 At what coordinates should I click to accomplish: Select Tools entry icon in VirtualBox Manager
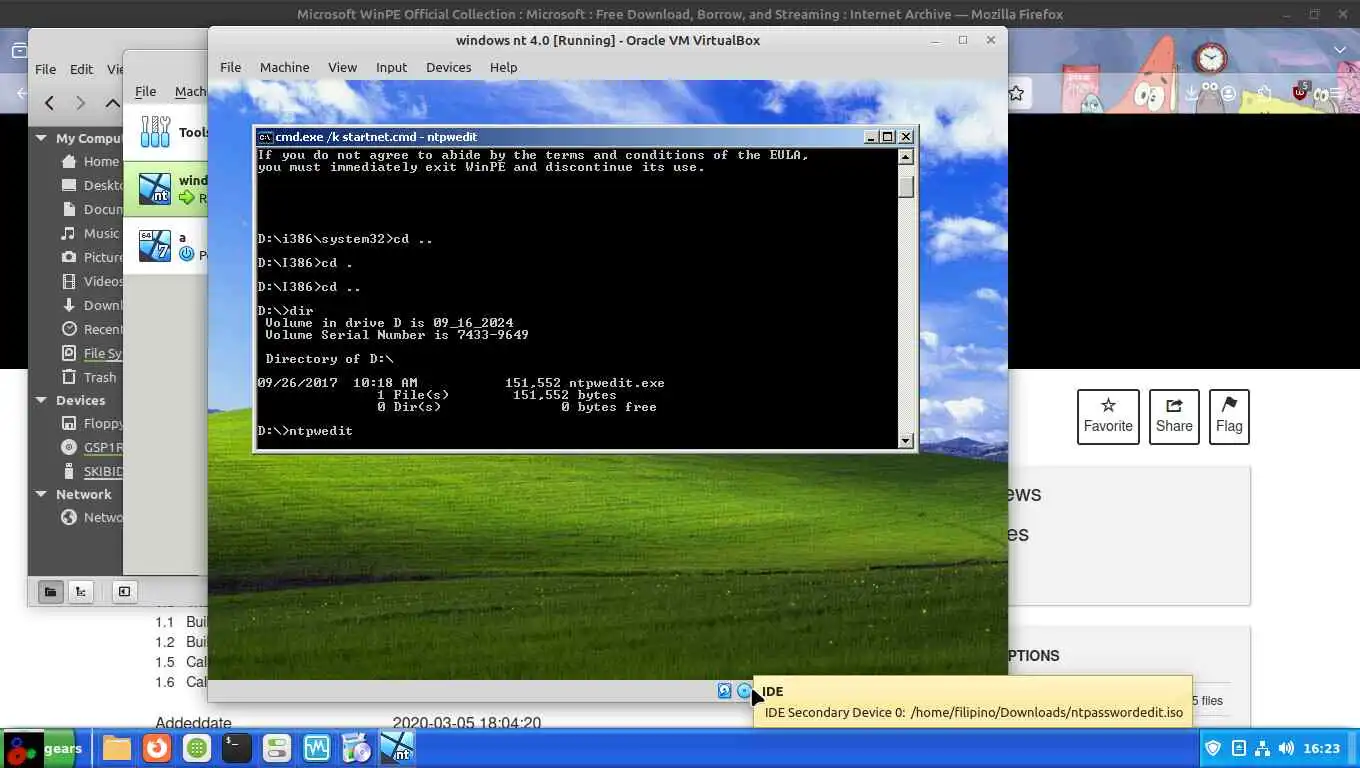pyautogui.click(x=155, y=132)
